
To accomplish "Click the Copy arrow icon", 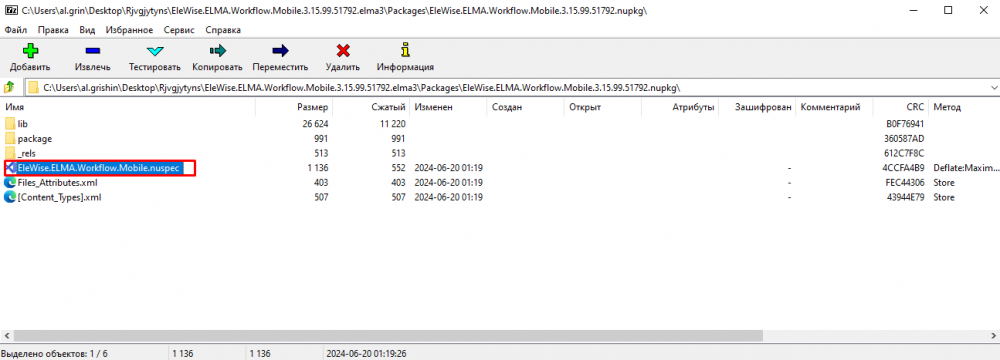I will tap(217, 50).
